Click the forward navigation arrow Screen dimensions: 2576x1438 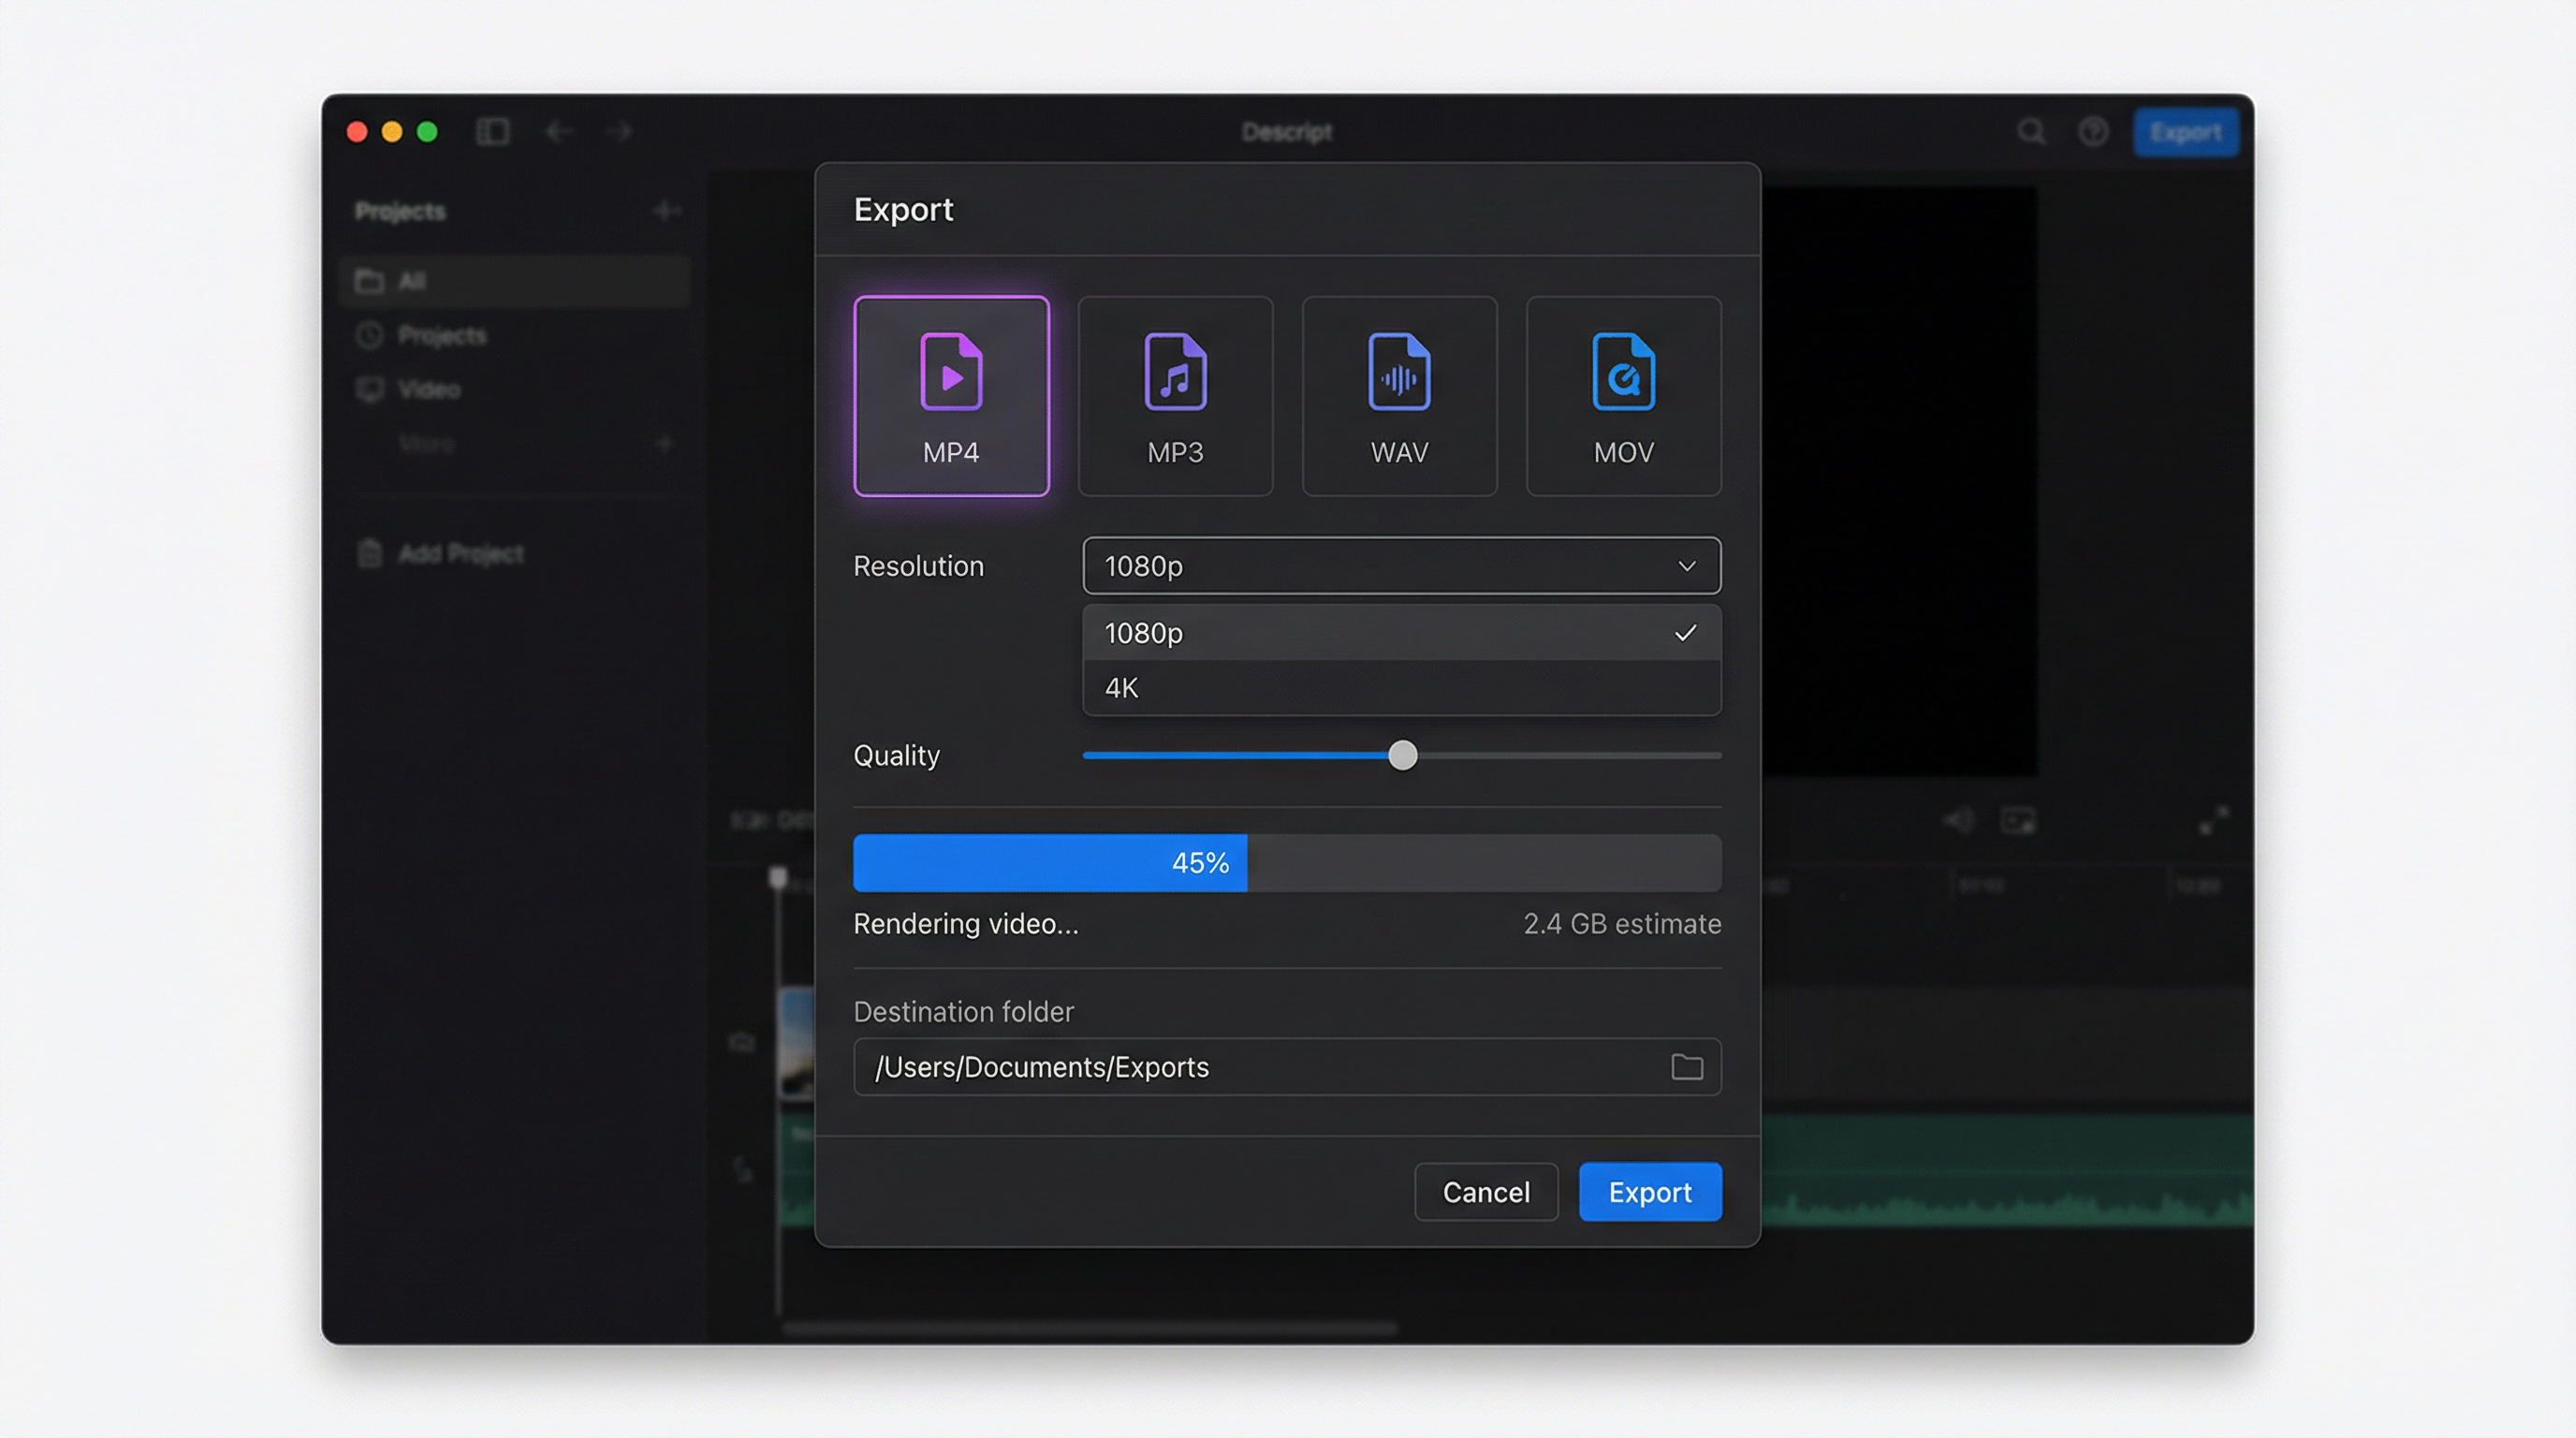click(x=619, y=132)
